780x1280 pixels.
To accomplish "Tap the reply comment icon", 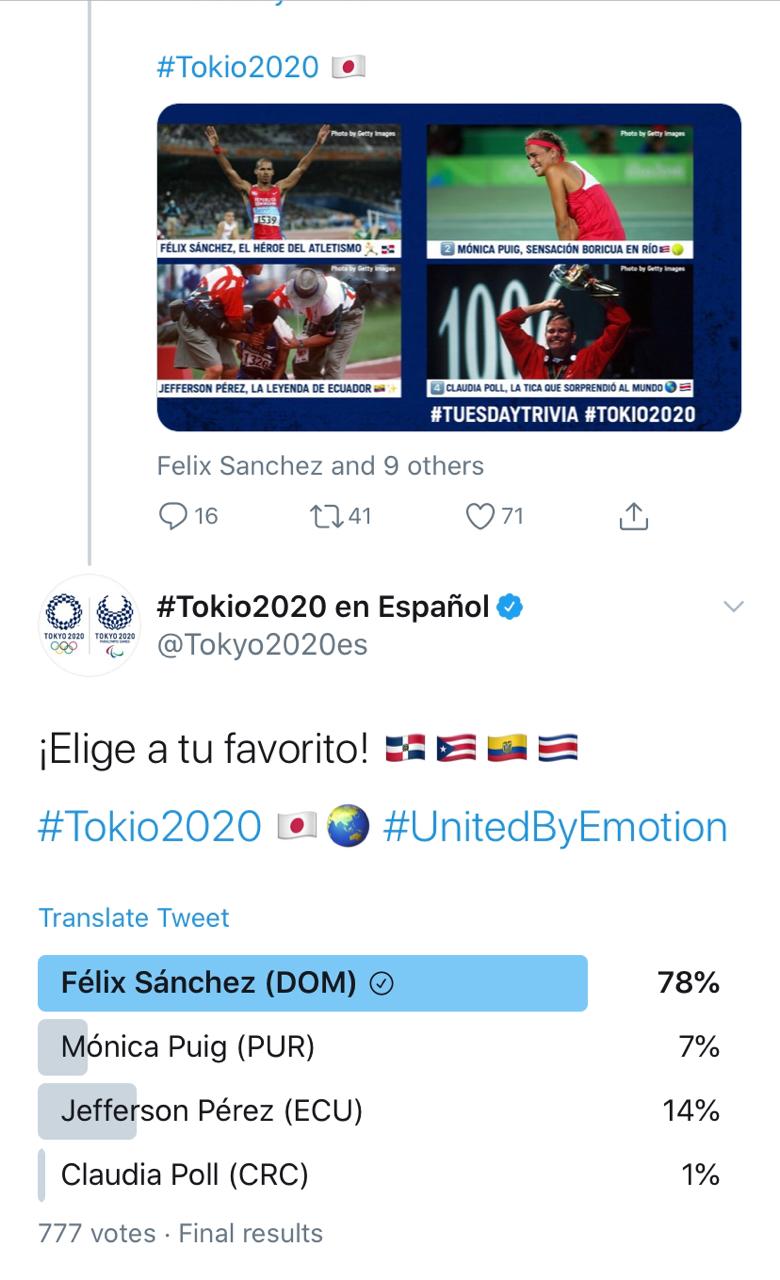I will point(174,516).
